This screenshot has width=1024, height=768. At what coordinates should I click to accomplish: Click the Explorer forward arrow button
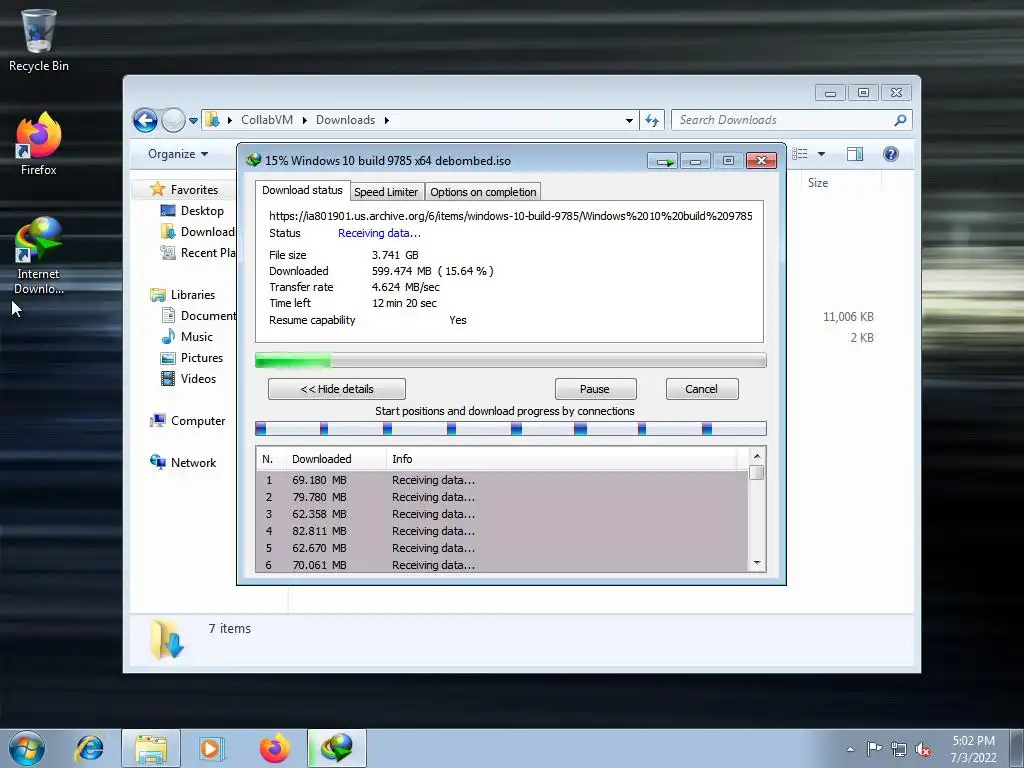(x=173, y=120)
